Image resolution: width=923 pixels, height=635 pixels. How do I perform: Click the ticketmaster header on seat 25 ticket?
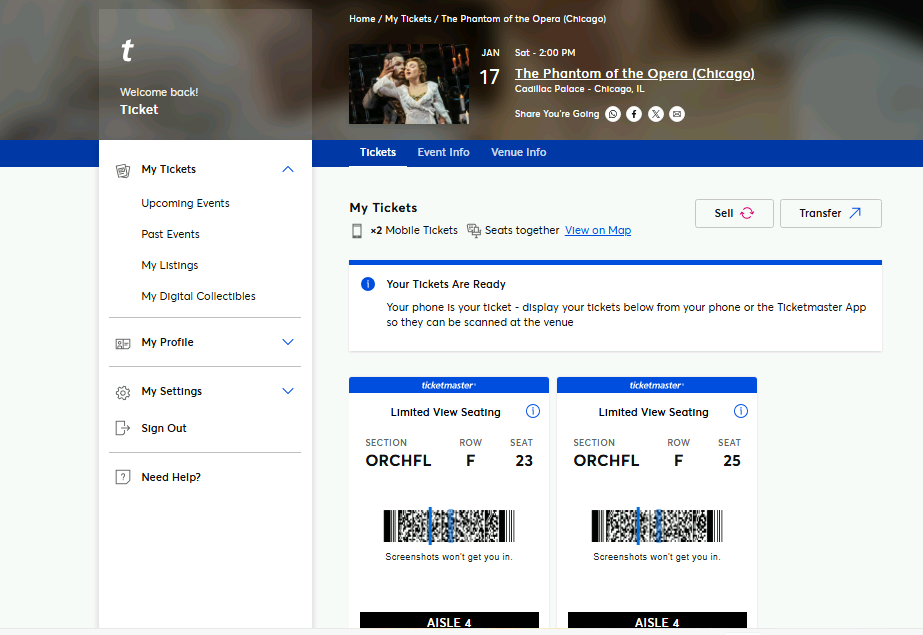[657, 385]
